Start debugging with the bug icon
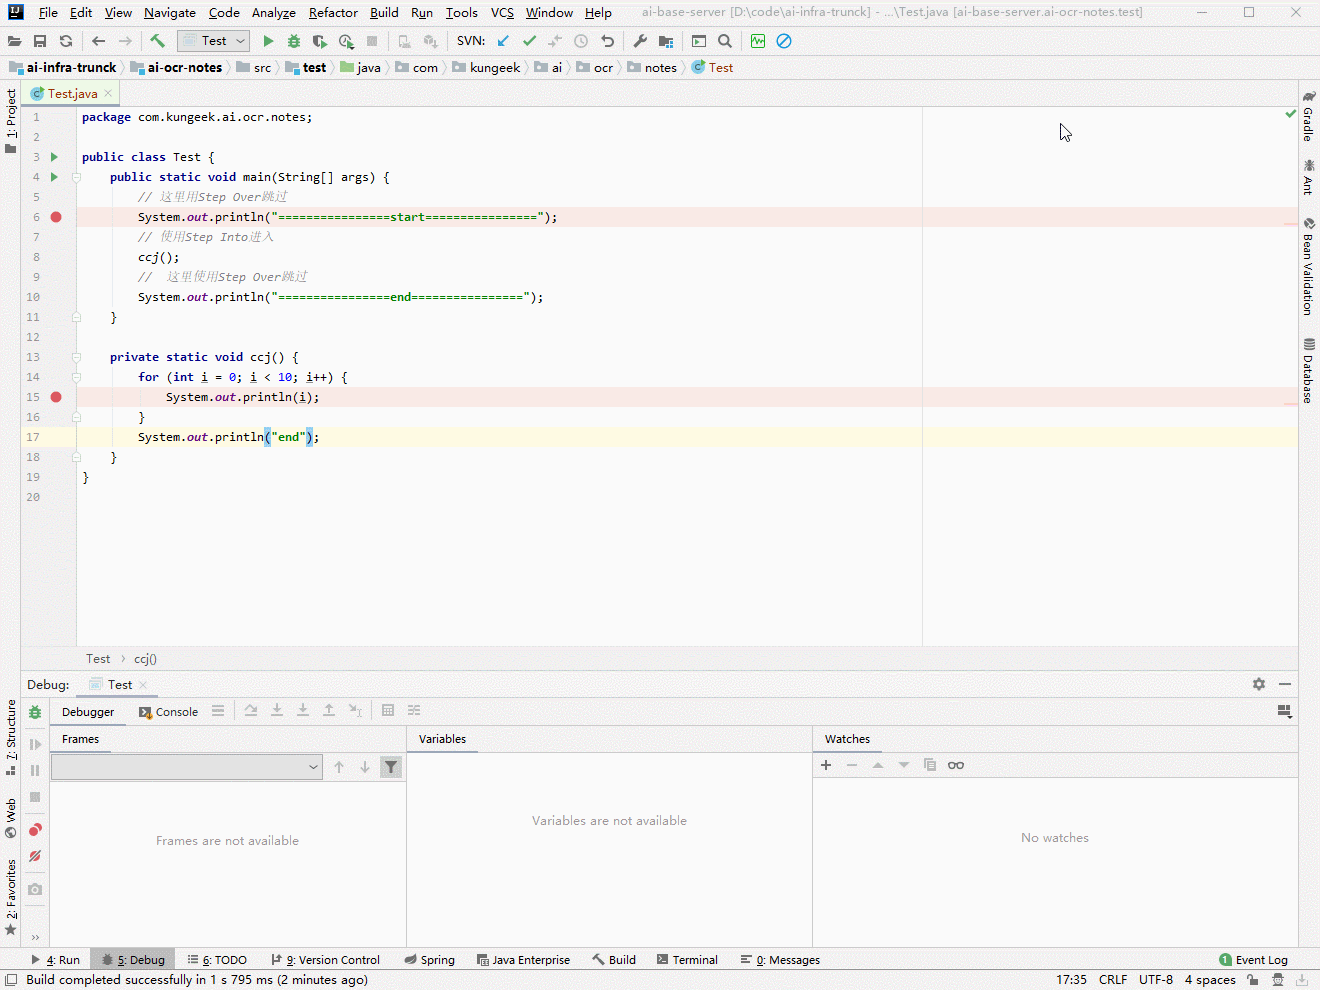 coord(294,41)
